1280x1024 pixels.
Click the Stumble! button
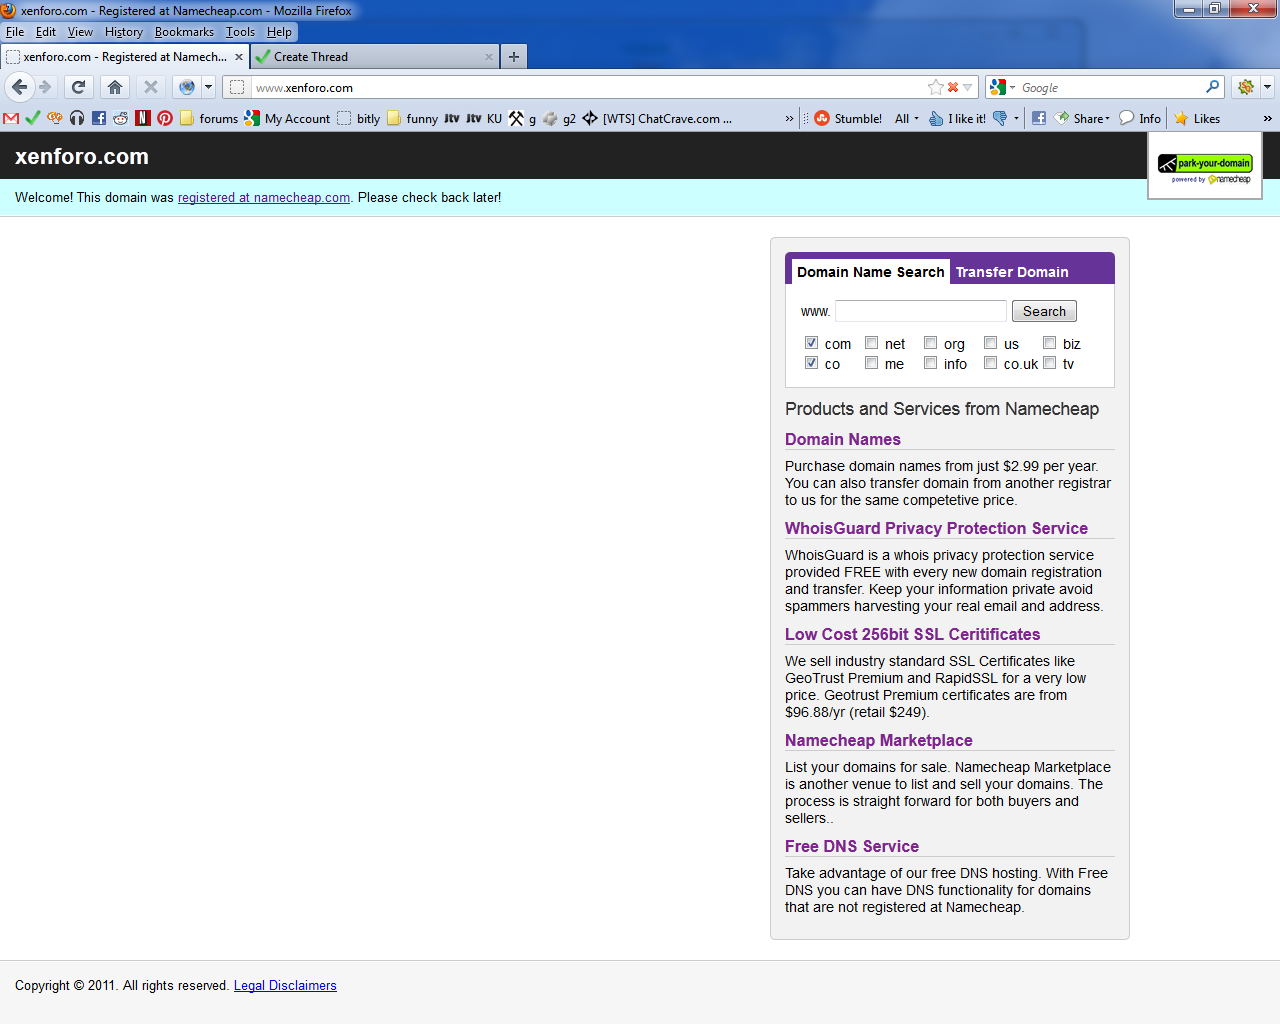(848, 118)
